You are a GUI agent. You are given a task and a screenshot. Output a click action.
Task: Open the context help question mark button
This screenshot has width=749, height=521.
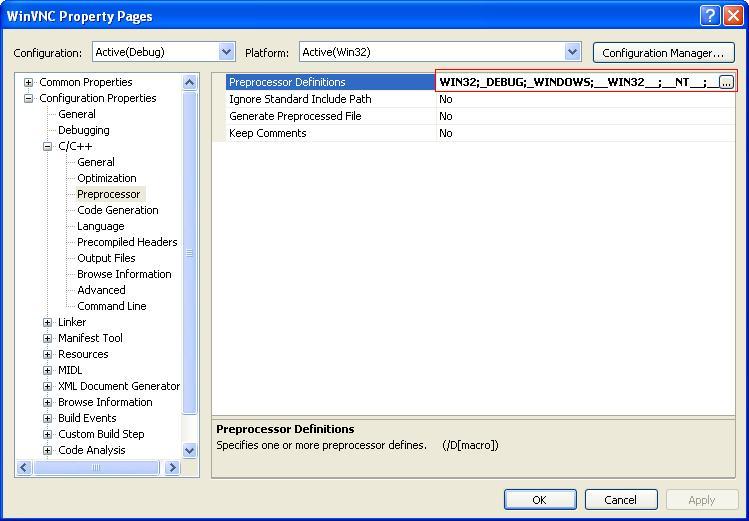(x=710, y=16)
